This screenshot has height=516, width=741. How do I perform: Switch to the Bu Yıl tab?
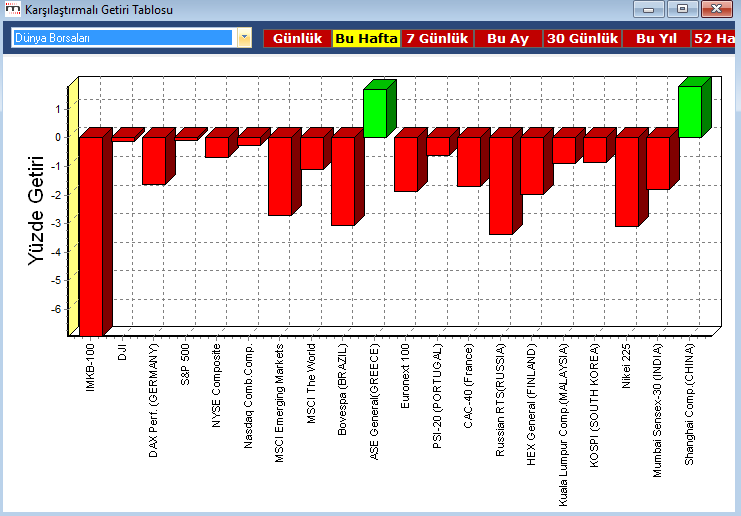coord(656,38)
